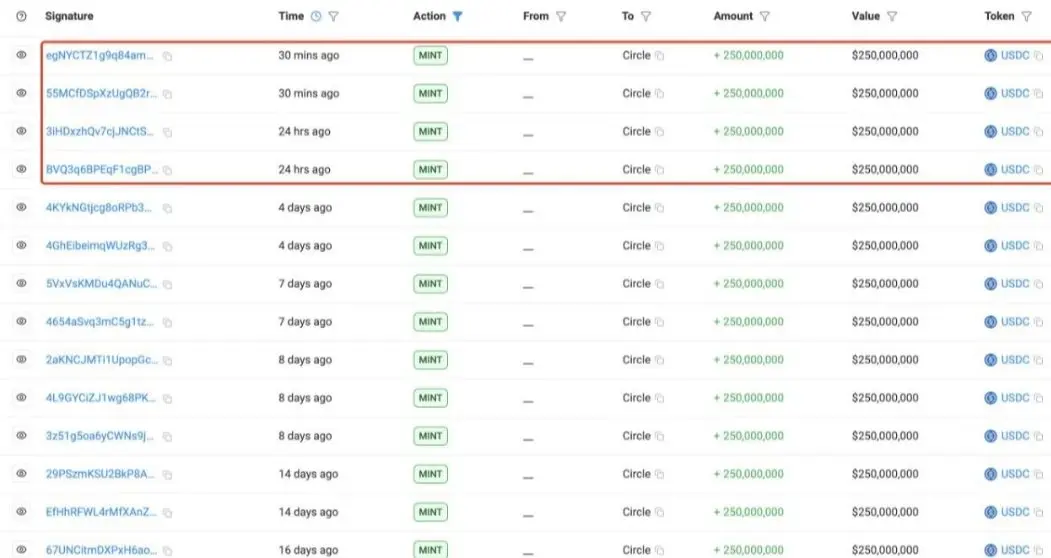
Task: Click USDC coin logo in second row
Action: [991, 94]
